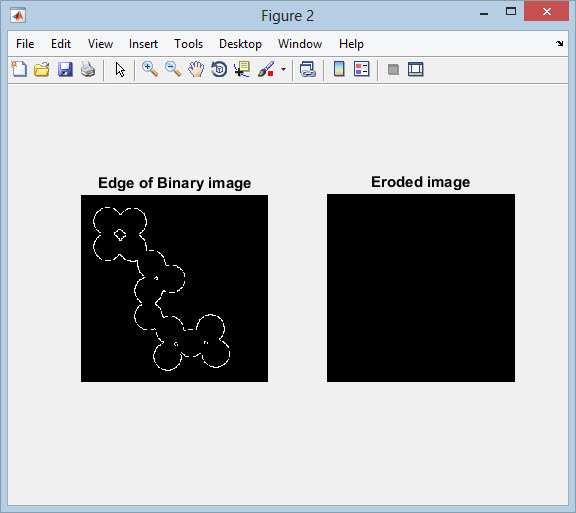Select the Edit Plot arrow tool
Screen dimensions: 576x513
click(120, 69)
